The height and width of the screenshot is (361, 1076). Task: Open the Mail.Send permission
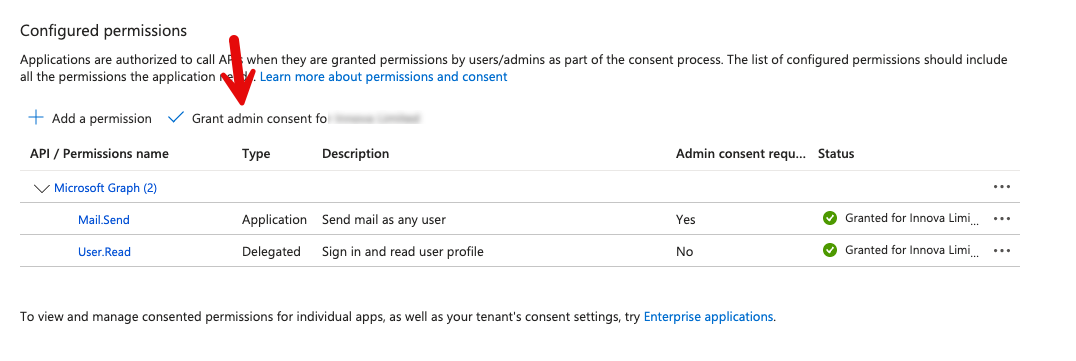[104, 220]
